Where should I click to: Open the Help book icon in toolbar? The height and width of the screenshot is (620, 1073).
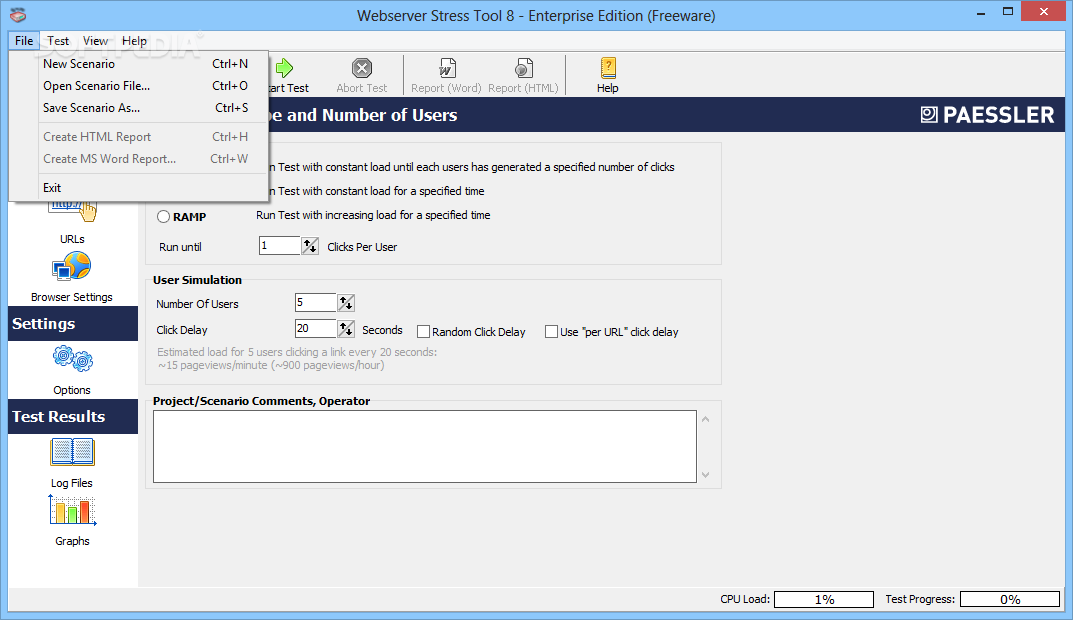pos(608,68)
